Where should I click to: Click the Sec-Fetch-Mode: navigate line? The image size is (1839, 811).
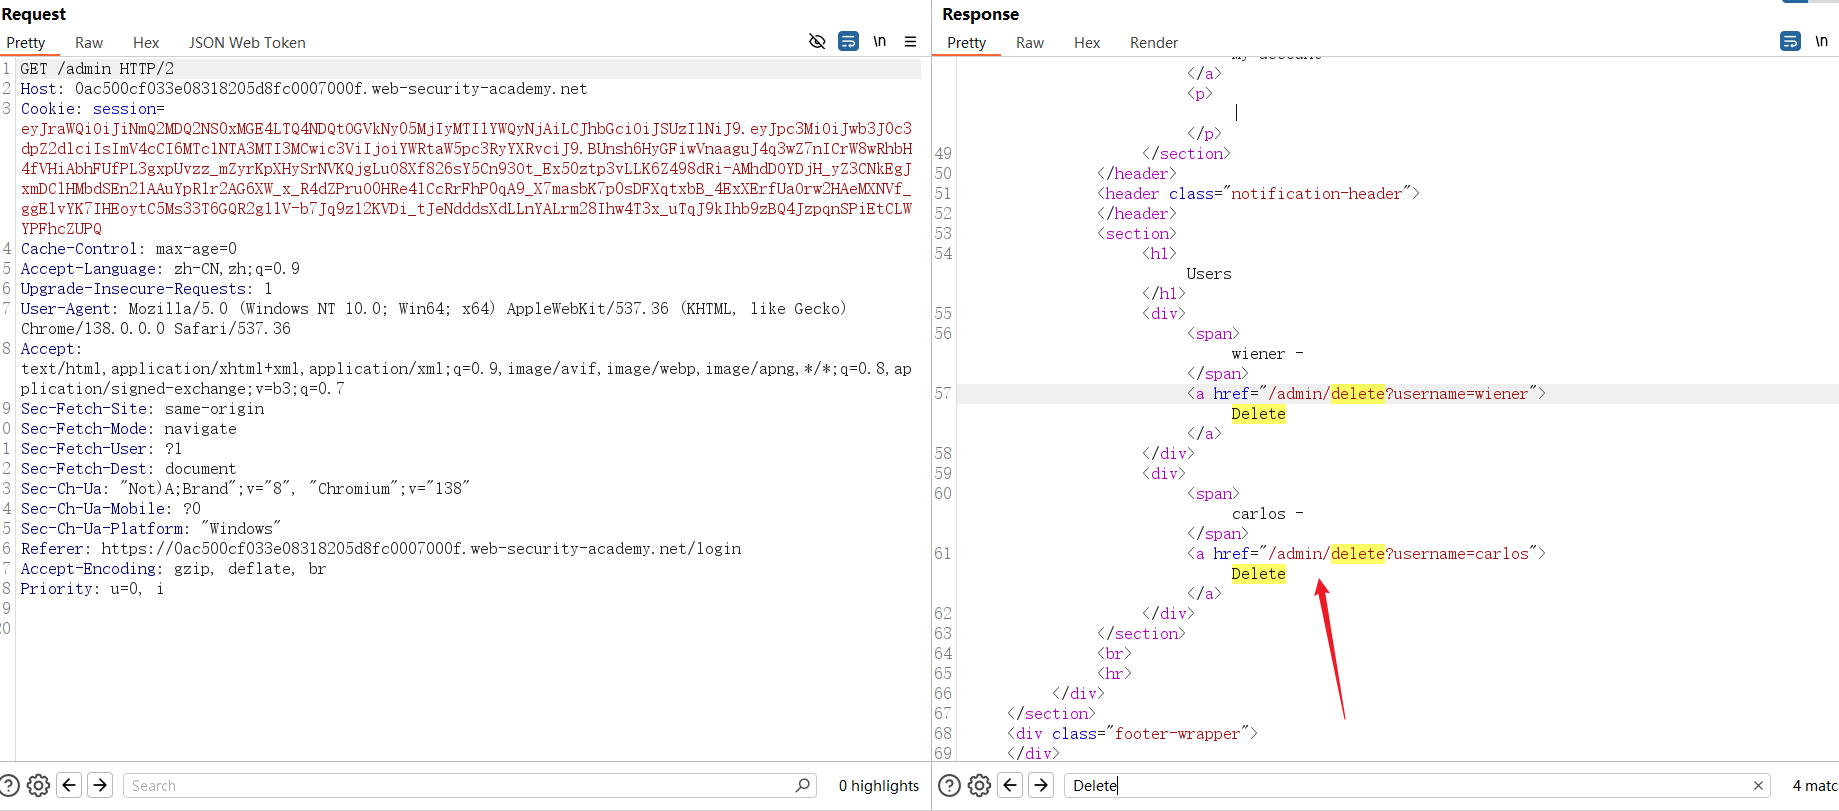(128, 429)
